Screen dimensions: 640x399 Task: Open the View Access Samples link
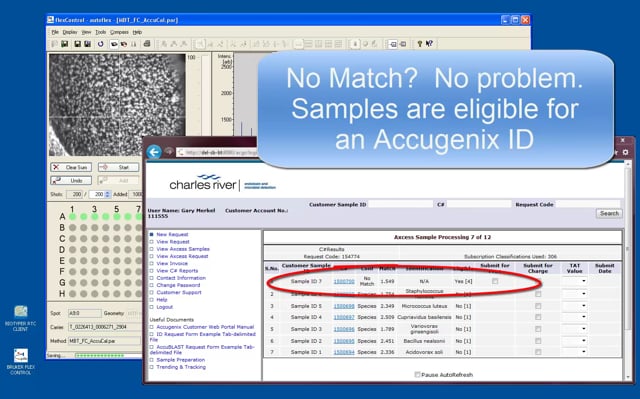point(183,249)
